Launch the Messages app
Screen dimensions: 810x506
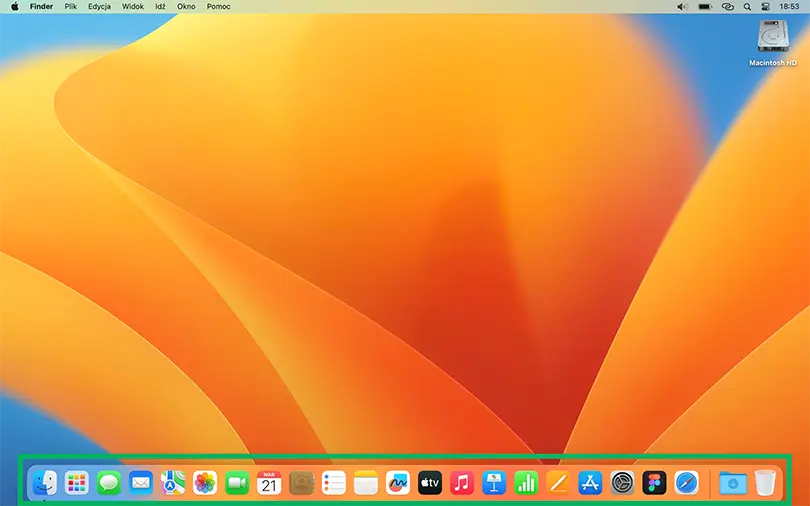pyautogui.click(x=108, y=484)
